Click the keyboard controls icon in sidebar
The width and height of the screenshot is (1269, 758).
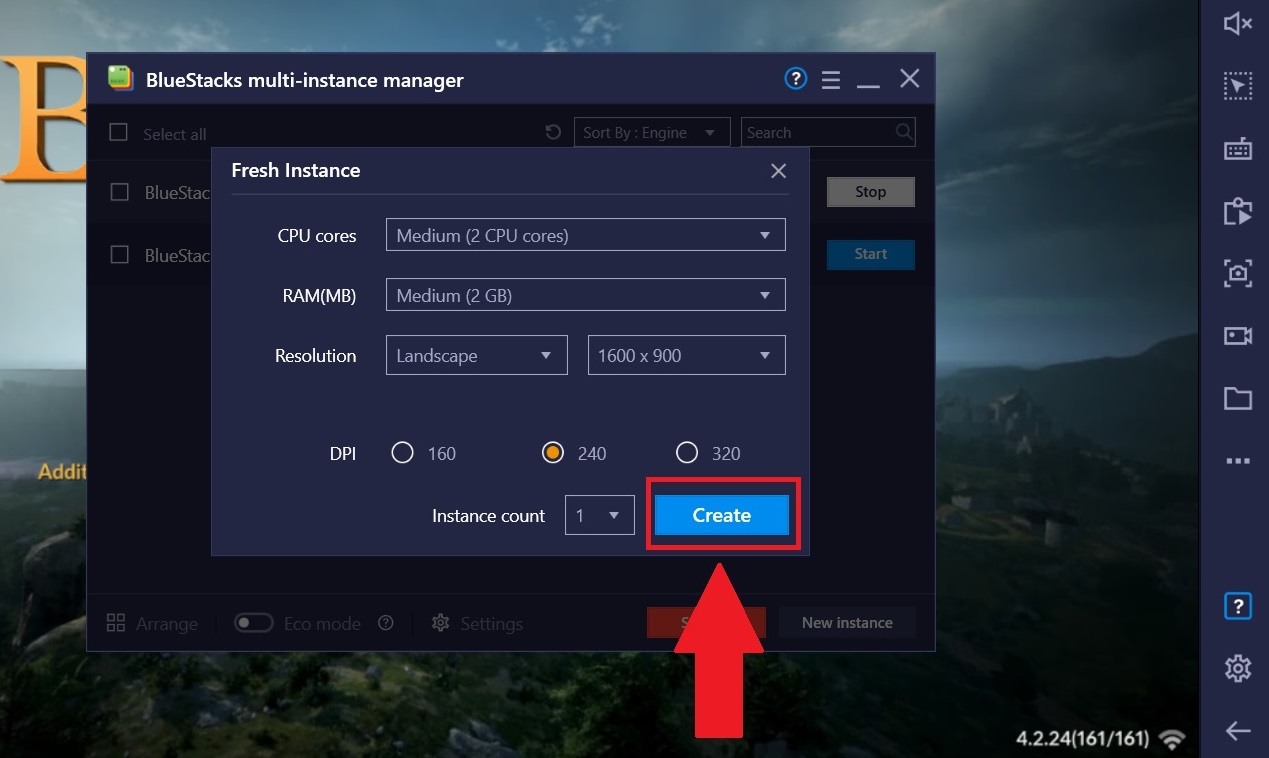pos(1238,149)
